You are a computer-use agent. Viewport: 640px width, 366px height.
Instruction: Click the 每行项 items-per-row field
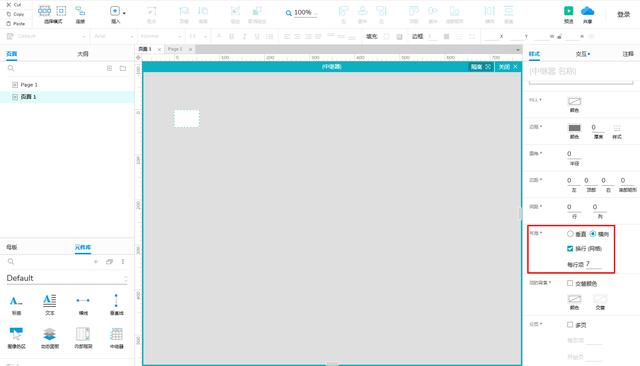coord(594,264)
